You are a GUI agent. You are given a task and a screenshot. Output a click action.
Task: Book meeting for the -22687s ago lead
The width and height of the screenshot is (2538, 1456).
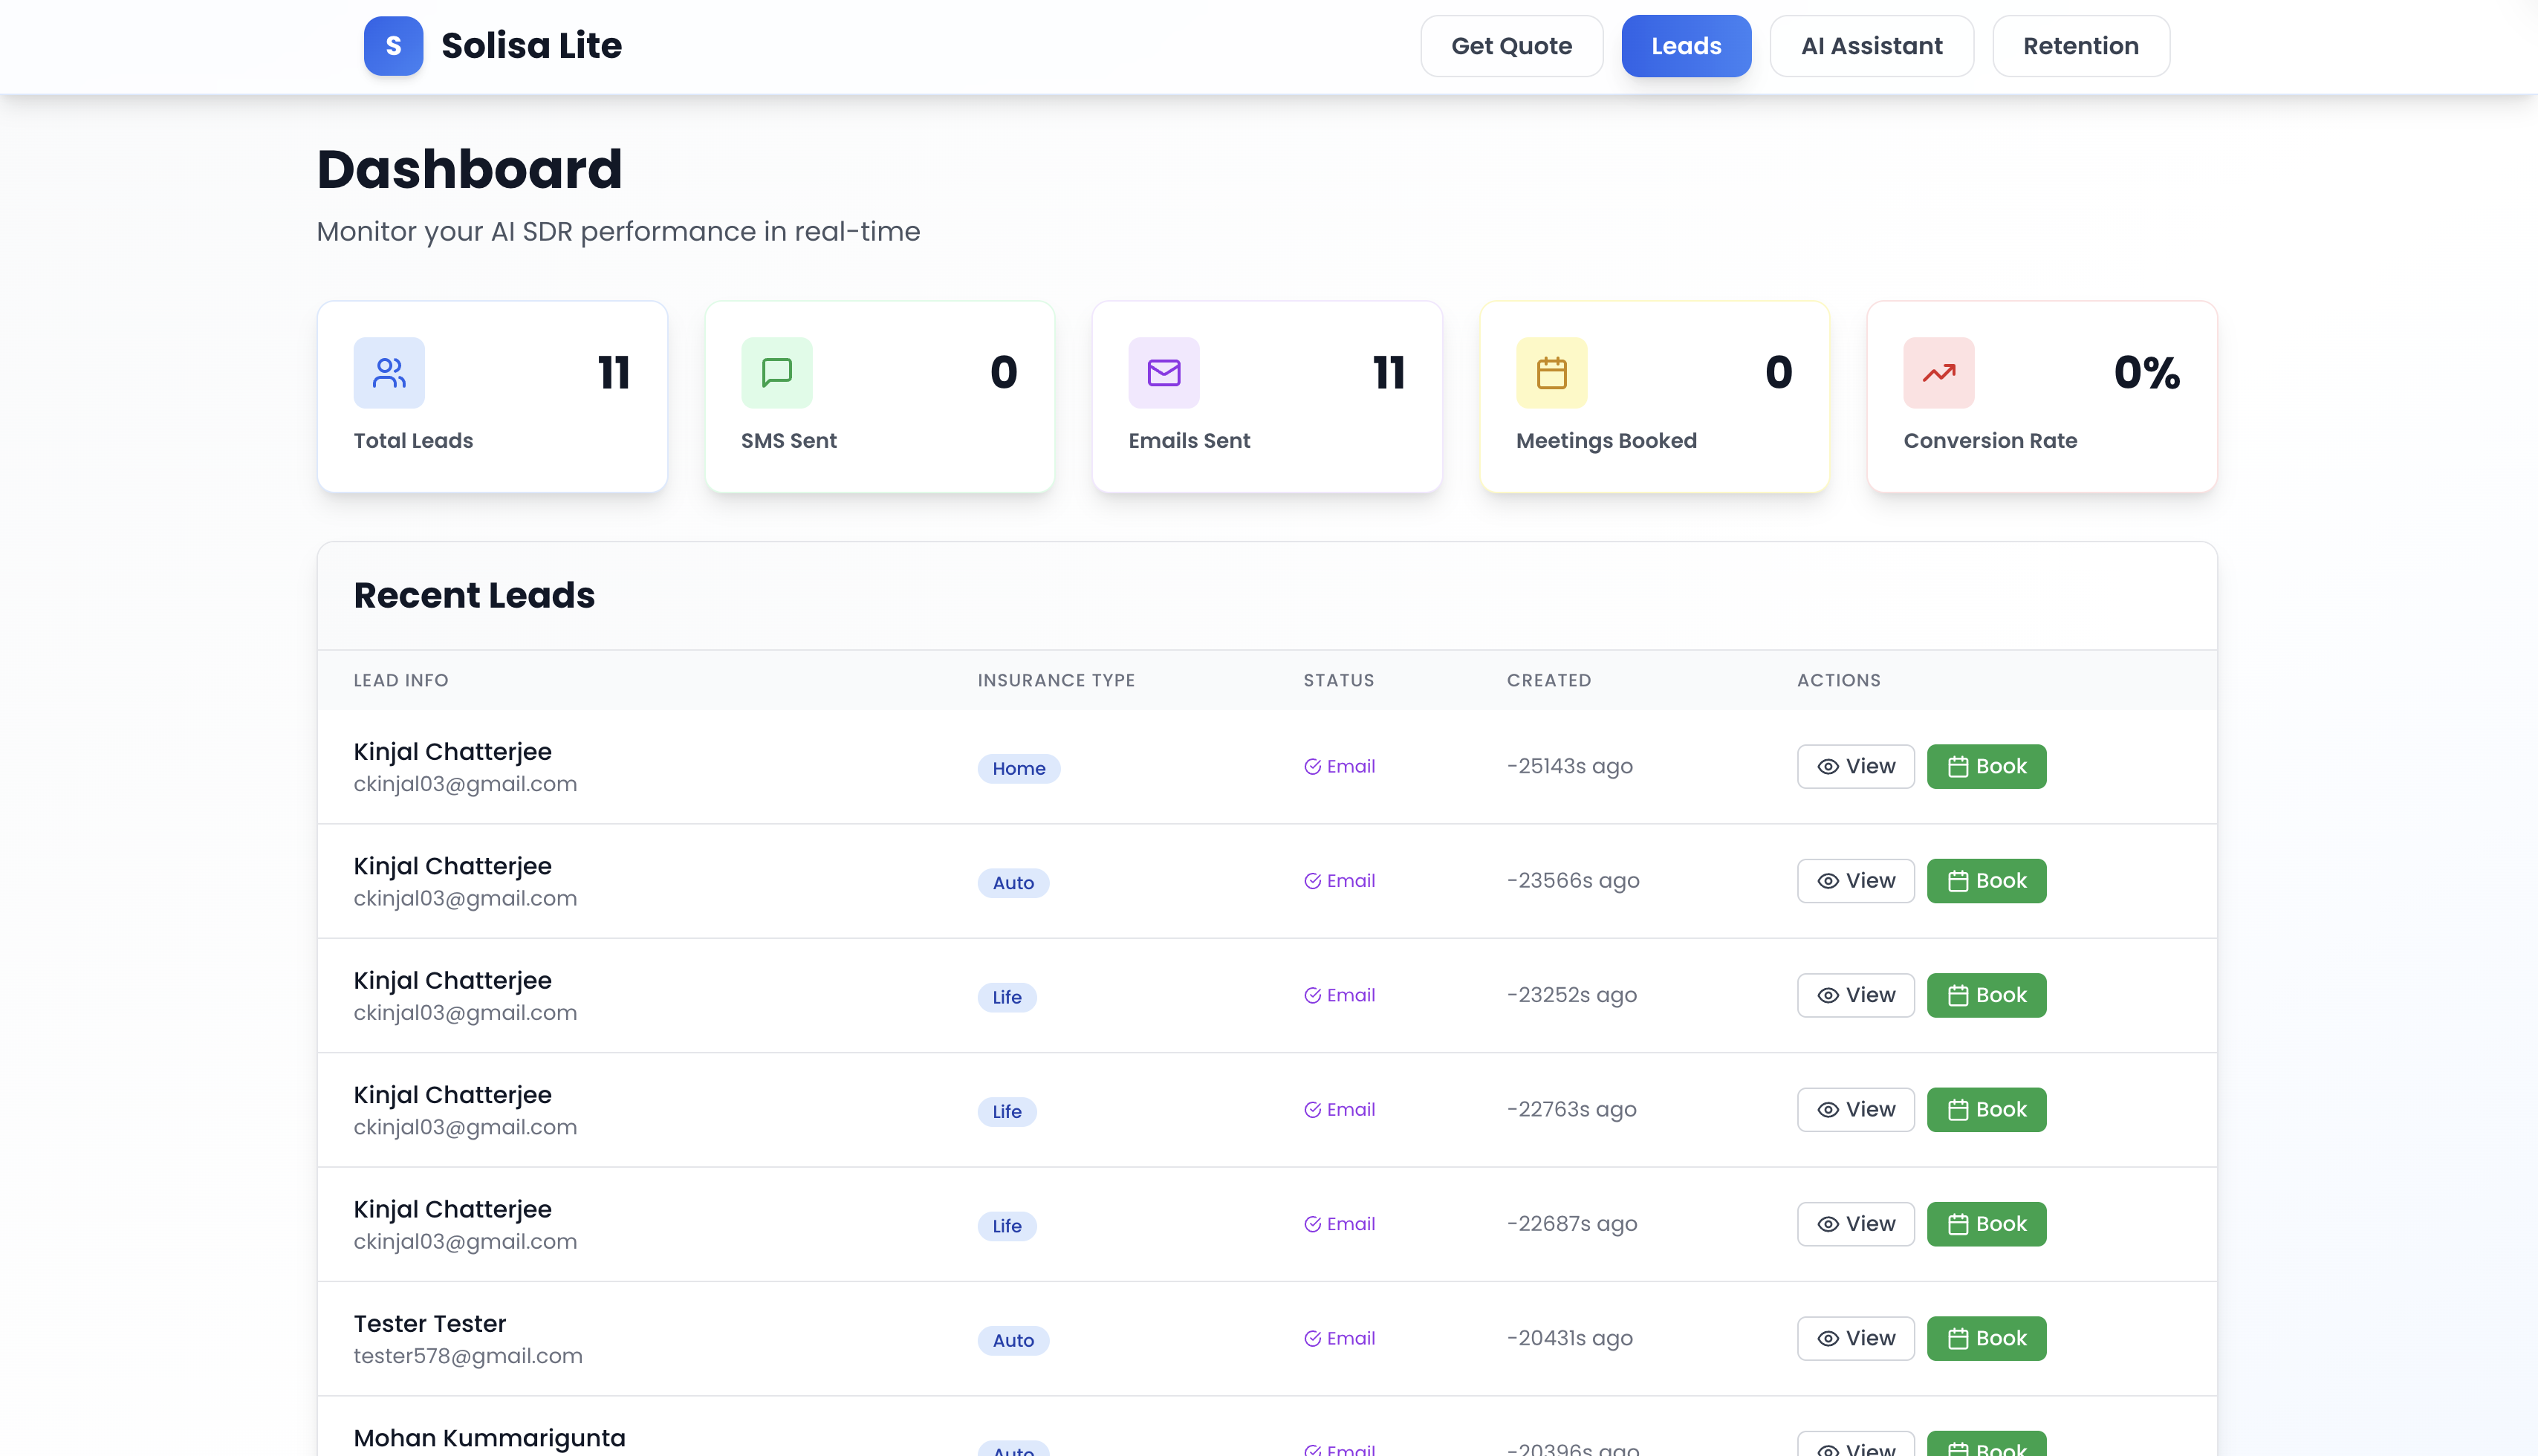coord(1986,1224)
